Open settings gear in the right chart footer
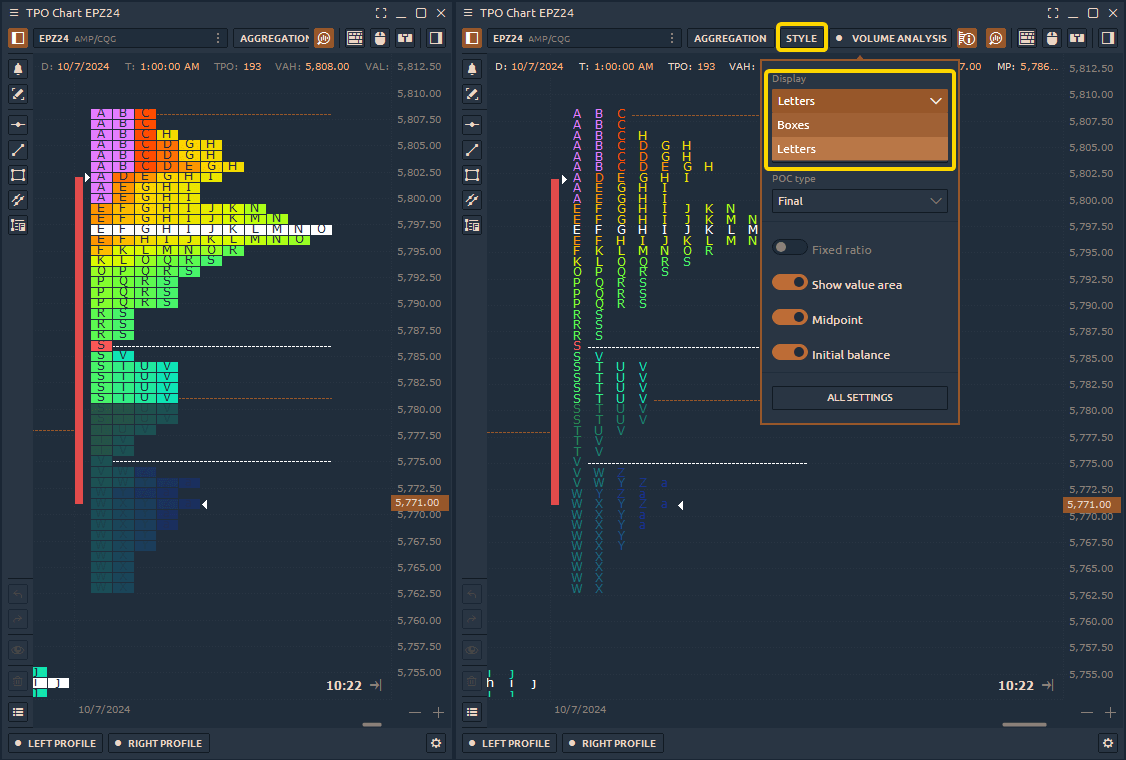 (1107, 743)
